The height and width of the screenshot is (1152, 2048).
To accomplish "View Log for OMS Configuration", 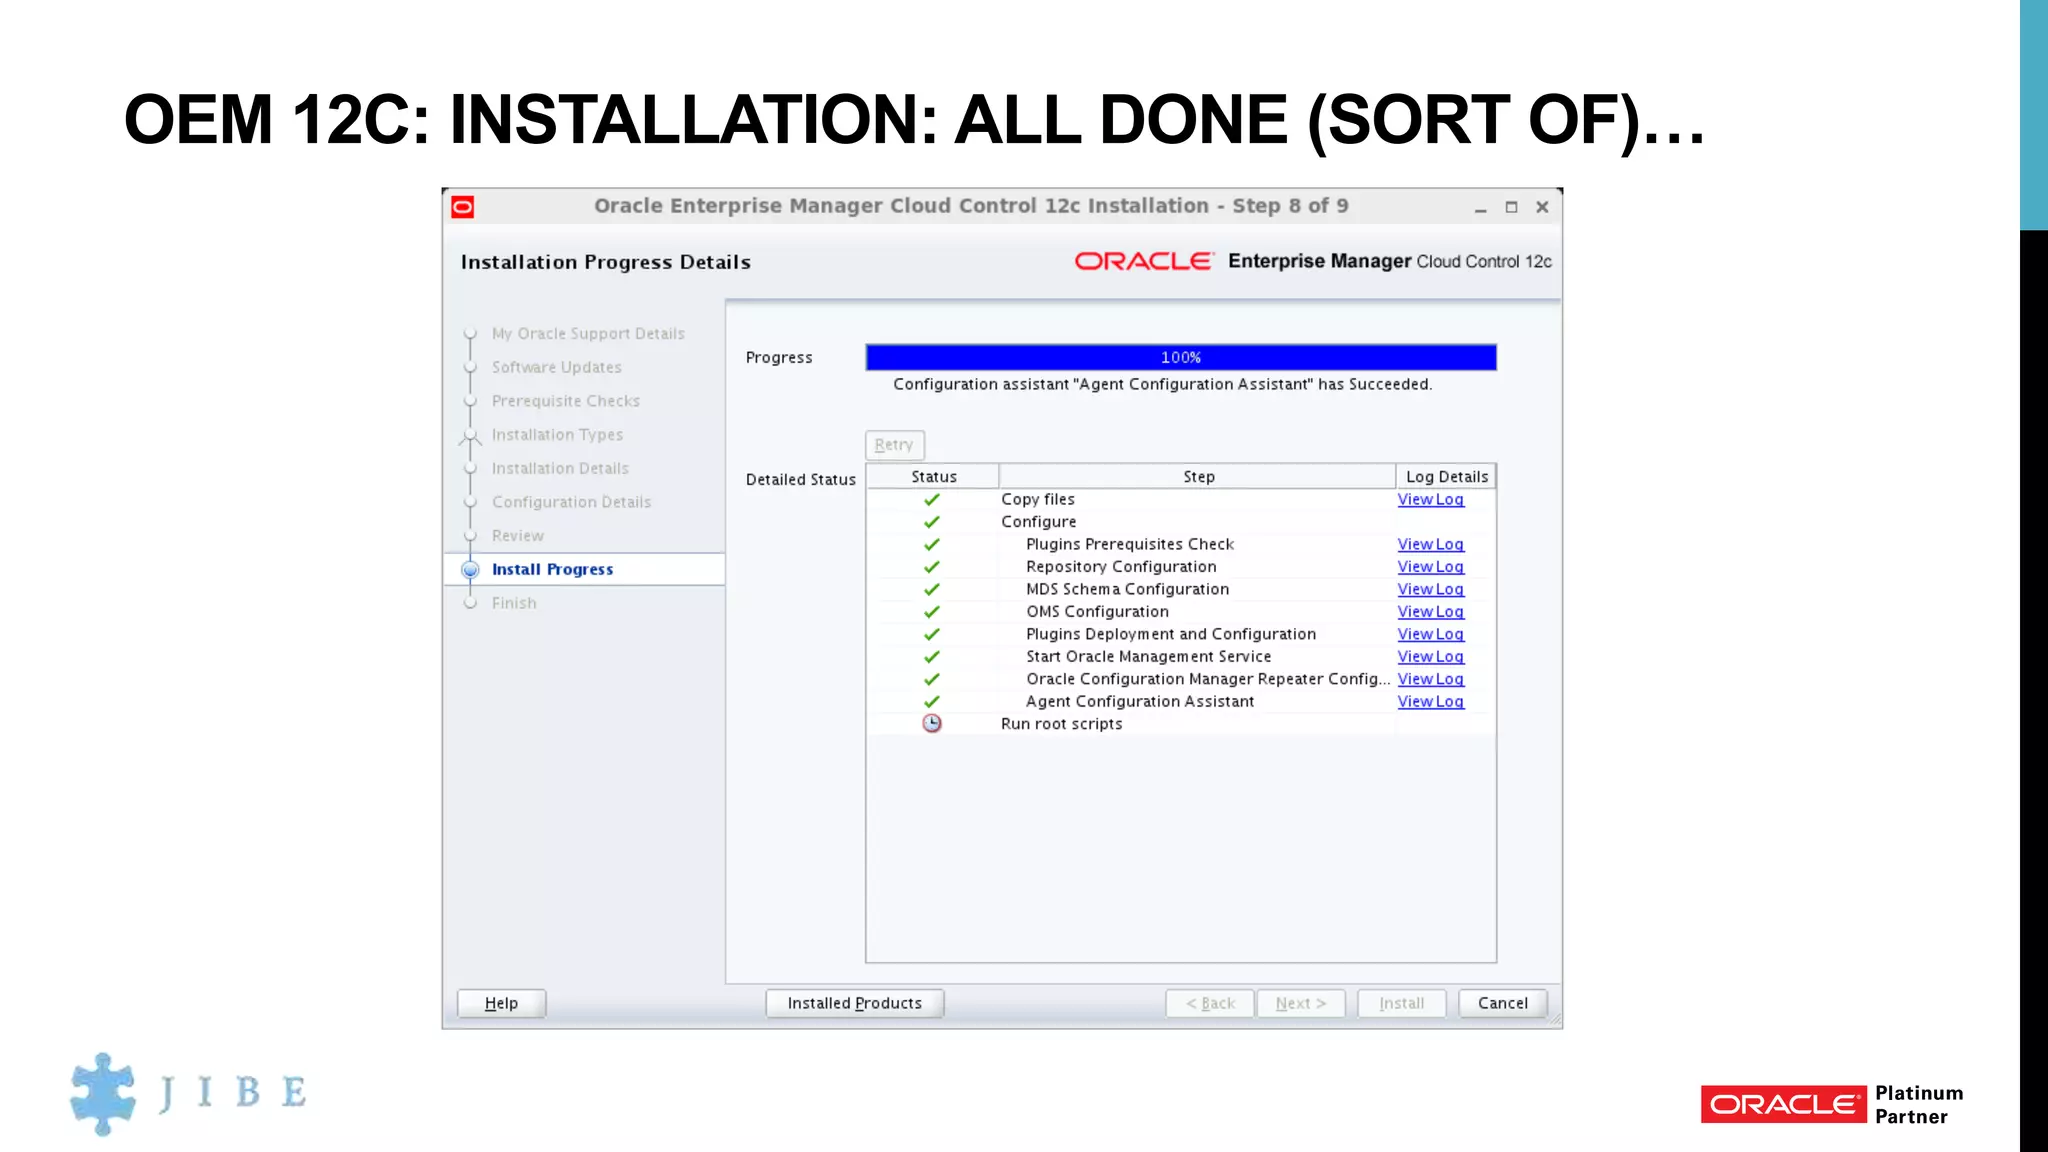I will coord(1430,612).
